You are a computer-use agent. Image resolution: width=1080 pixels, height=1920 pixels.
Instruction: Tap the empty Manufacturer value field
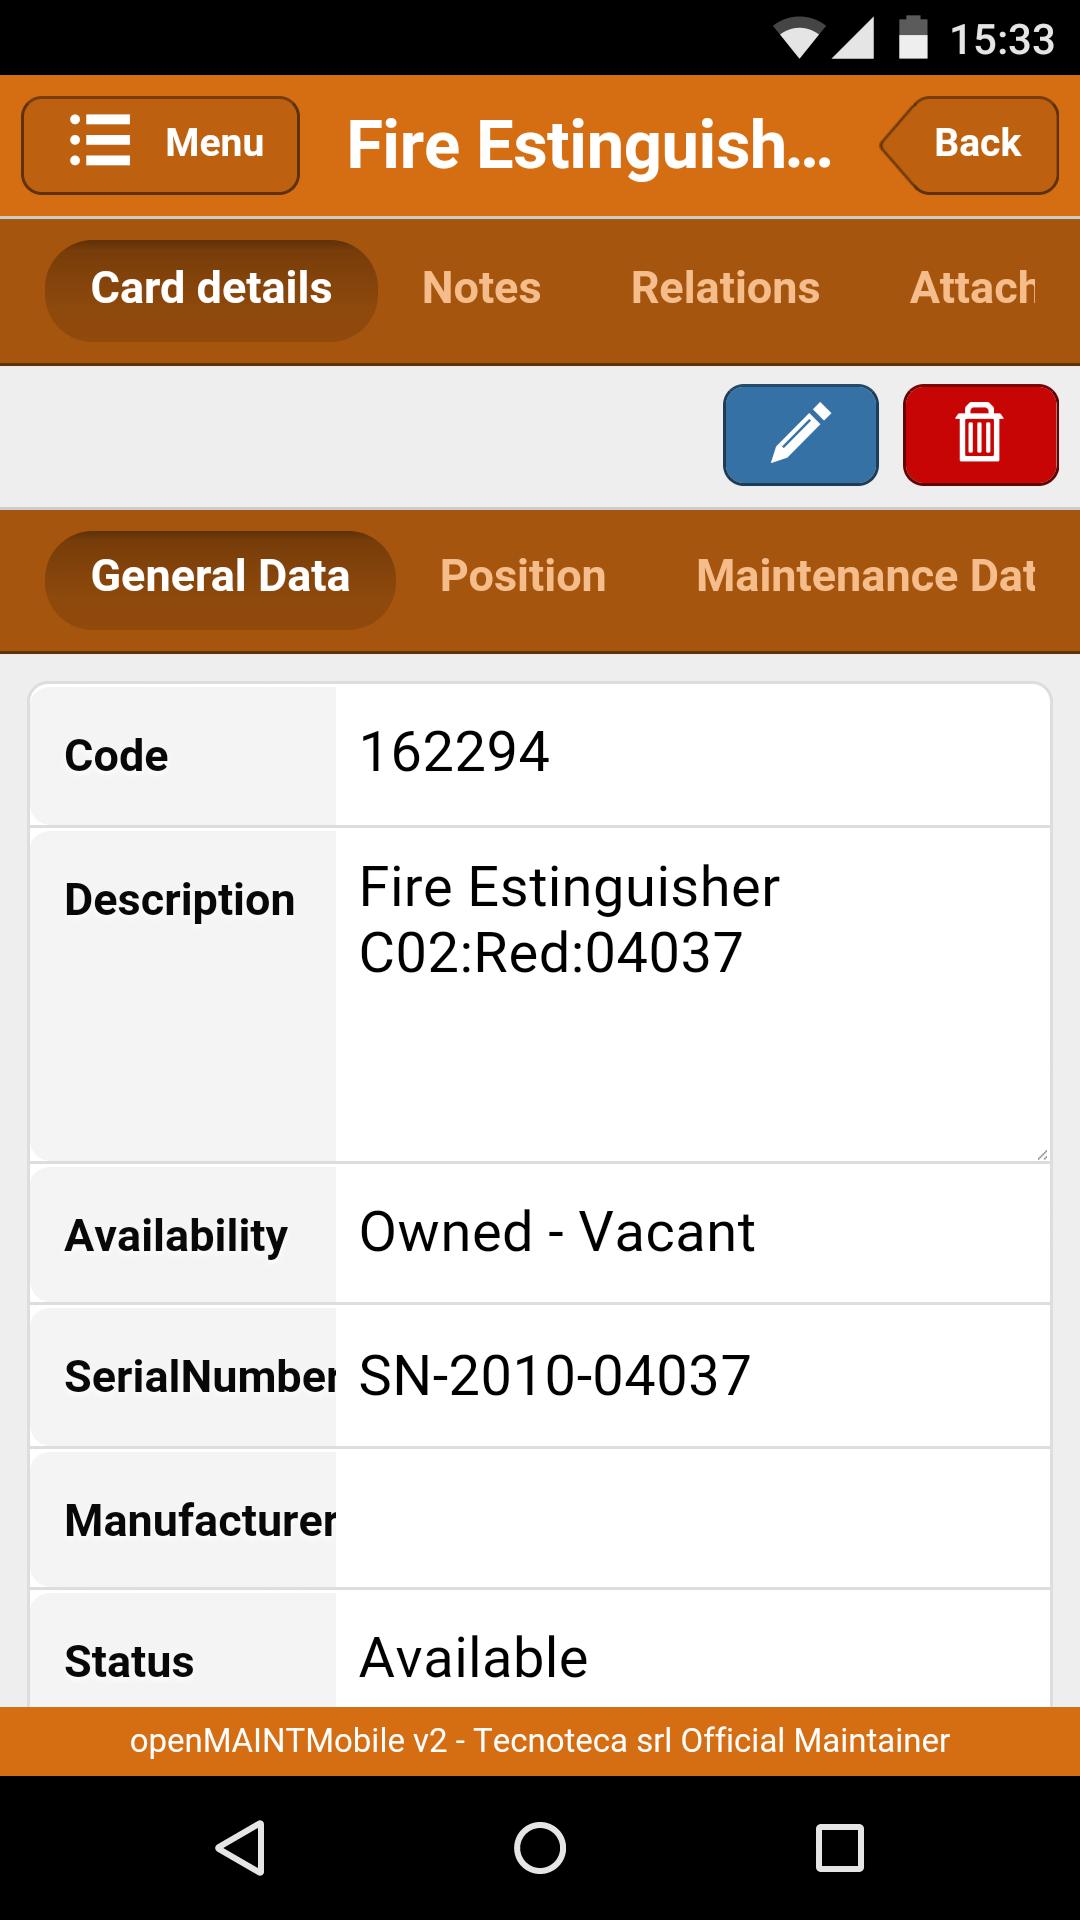tap(690, 1518)
